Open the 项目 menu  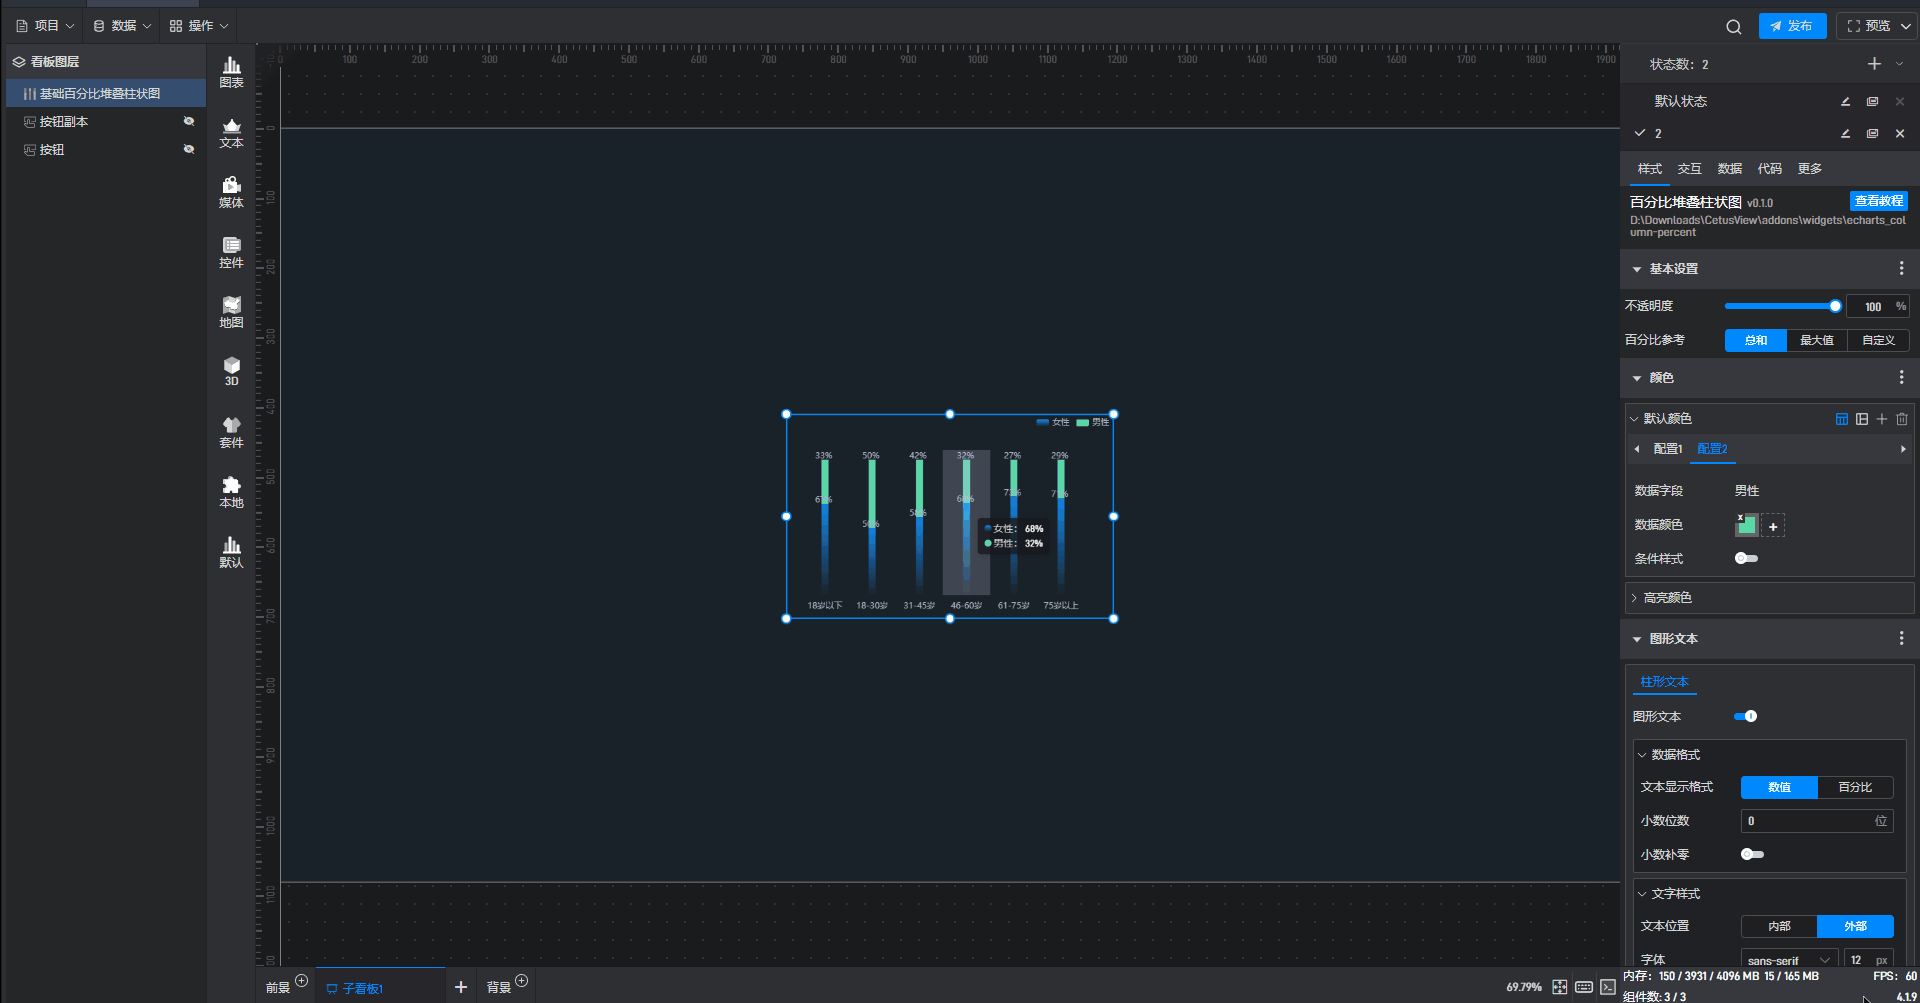[46, 26]
